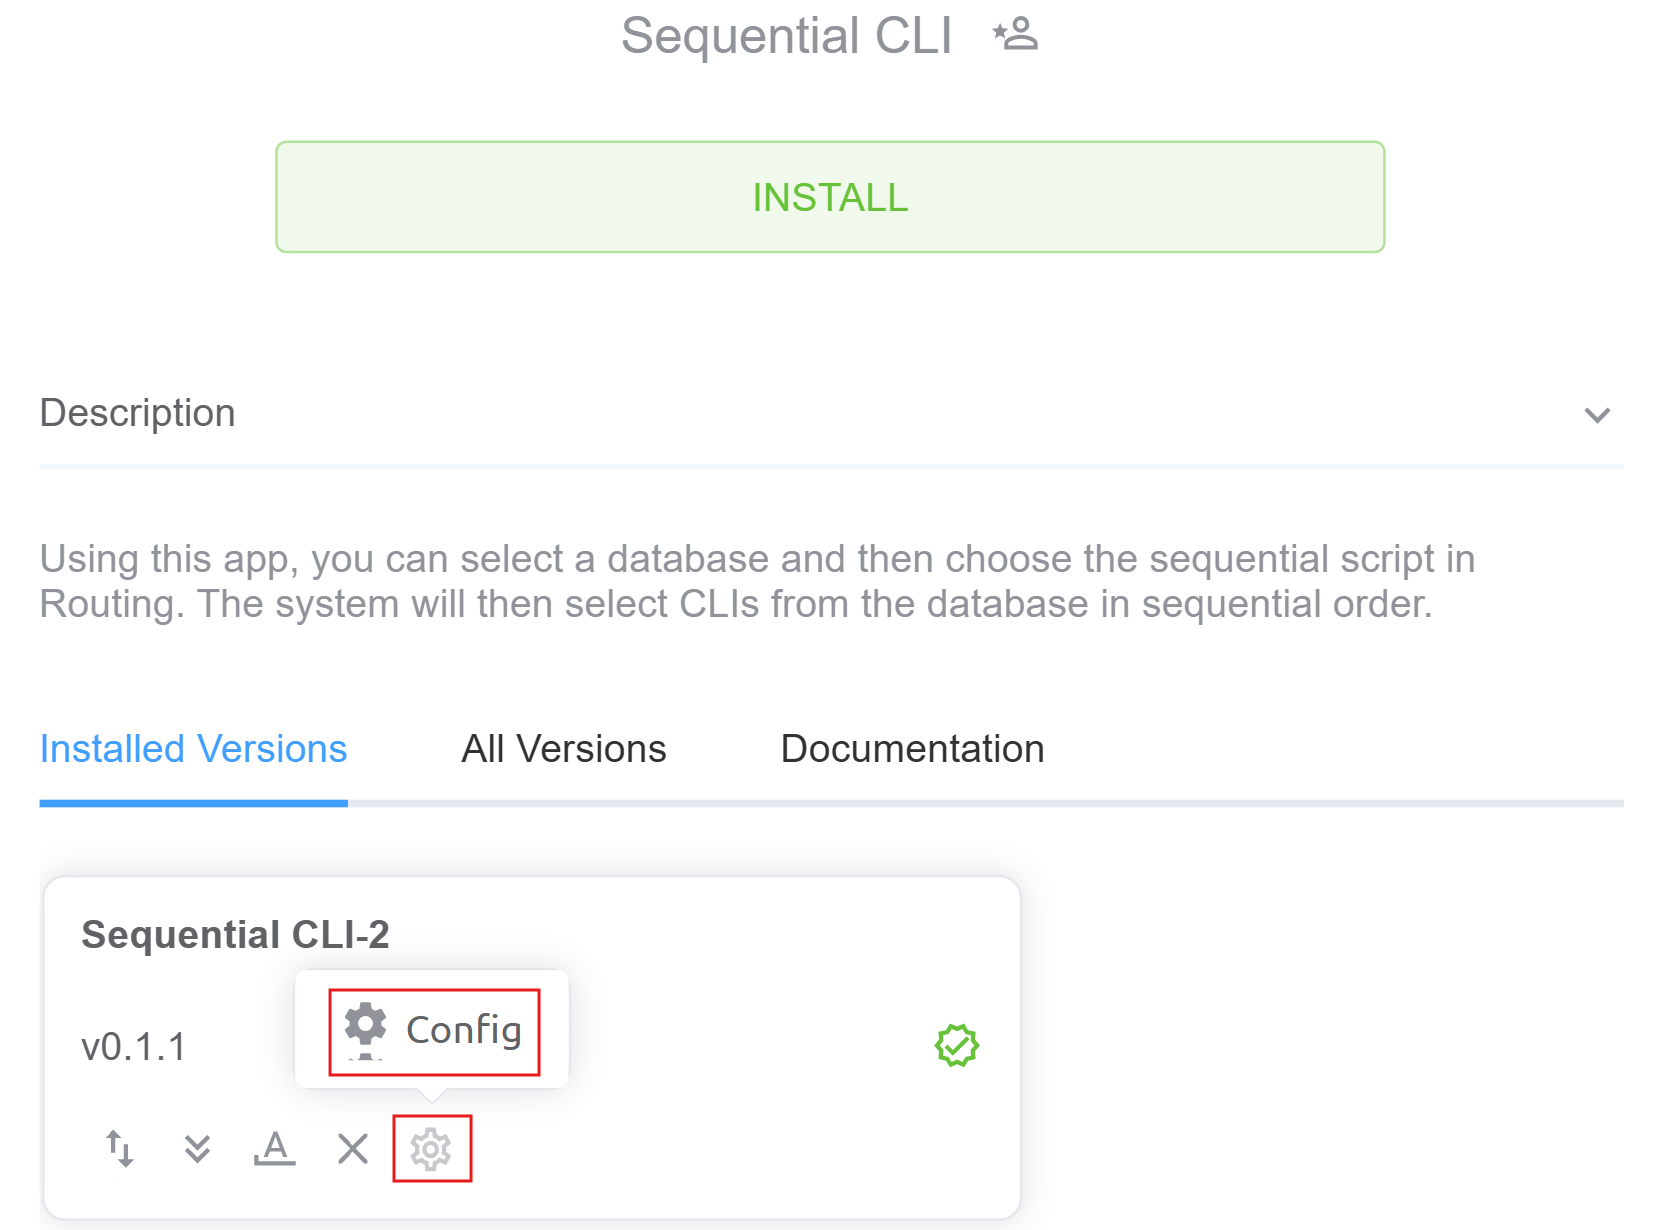Image resolution: width=1666 pixels, height=1230 pixels.
Task: Open settings via the outlined gear icon
Action: [x=431, y=1149]
